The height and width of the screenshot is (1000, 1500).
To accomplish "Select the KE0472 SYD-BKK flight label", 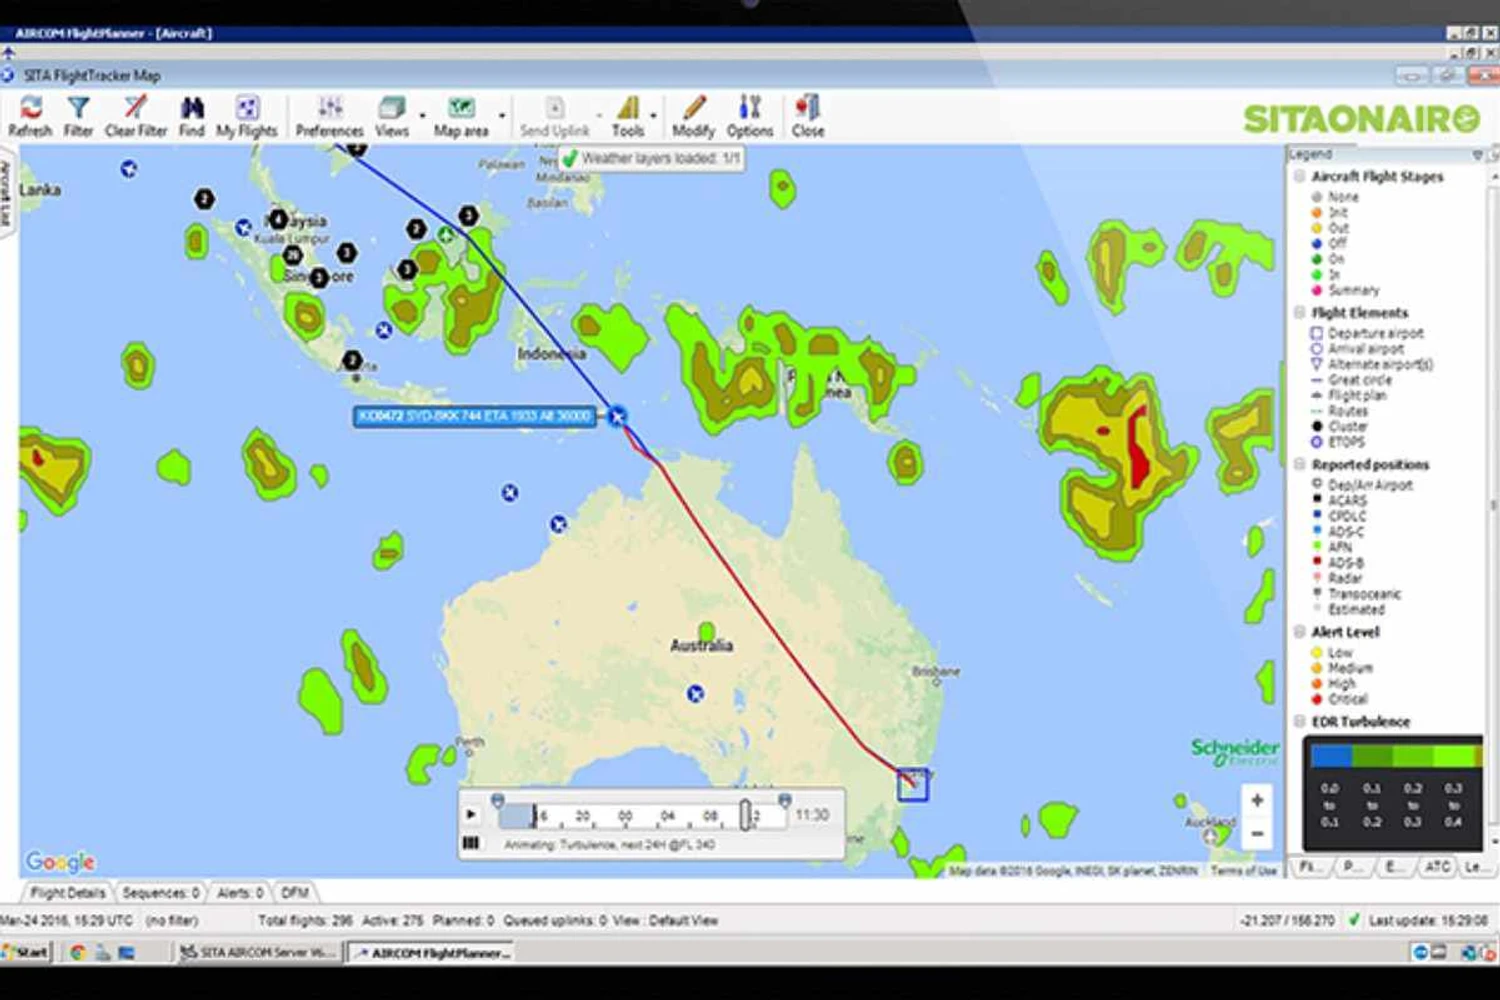I will click(475, 416).
